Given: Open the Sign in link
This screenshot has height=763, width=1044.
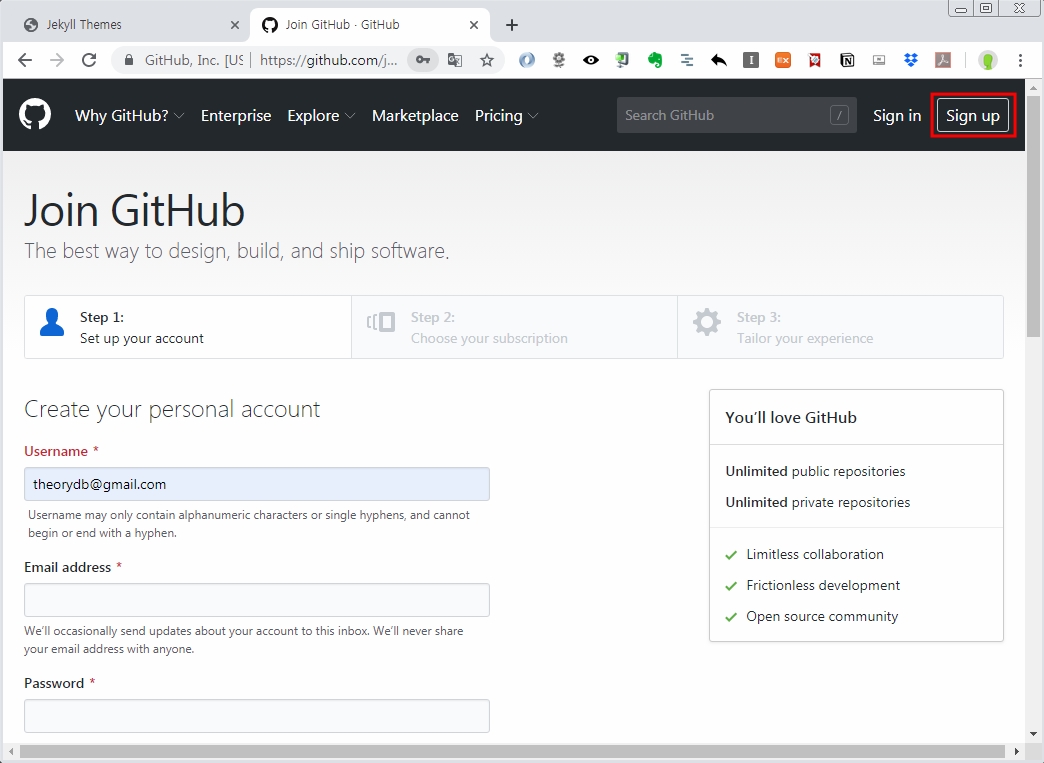Looking at the screenshot, I should click(896, 115).
